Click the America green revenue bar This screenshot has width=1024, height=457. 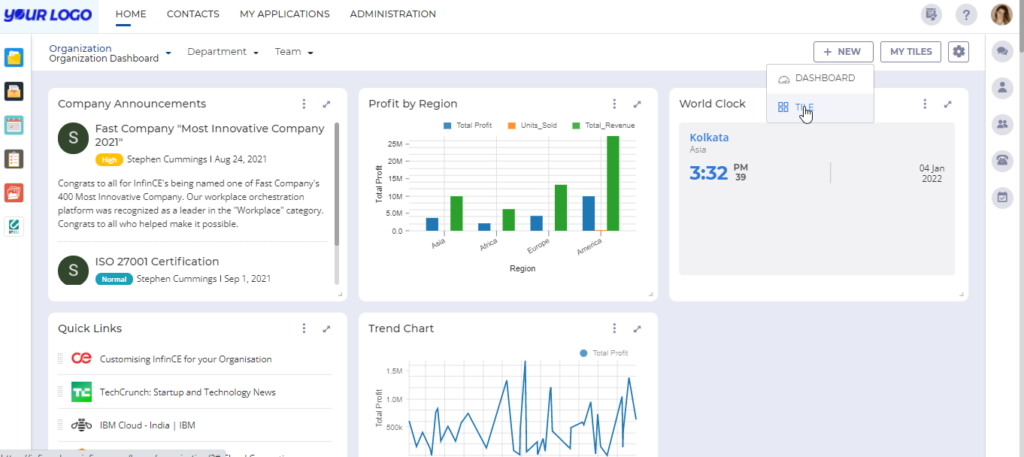tap(613, 183)
